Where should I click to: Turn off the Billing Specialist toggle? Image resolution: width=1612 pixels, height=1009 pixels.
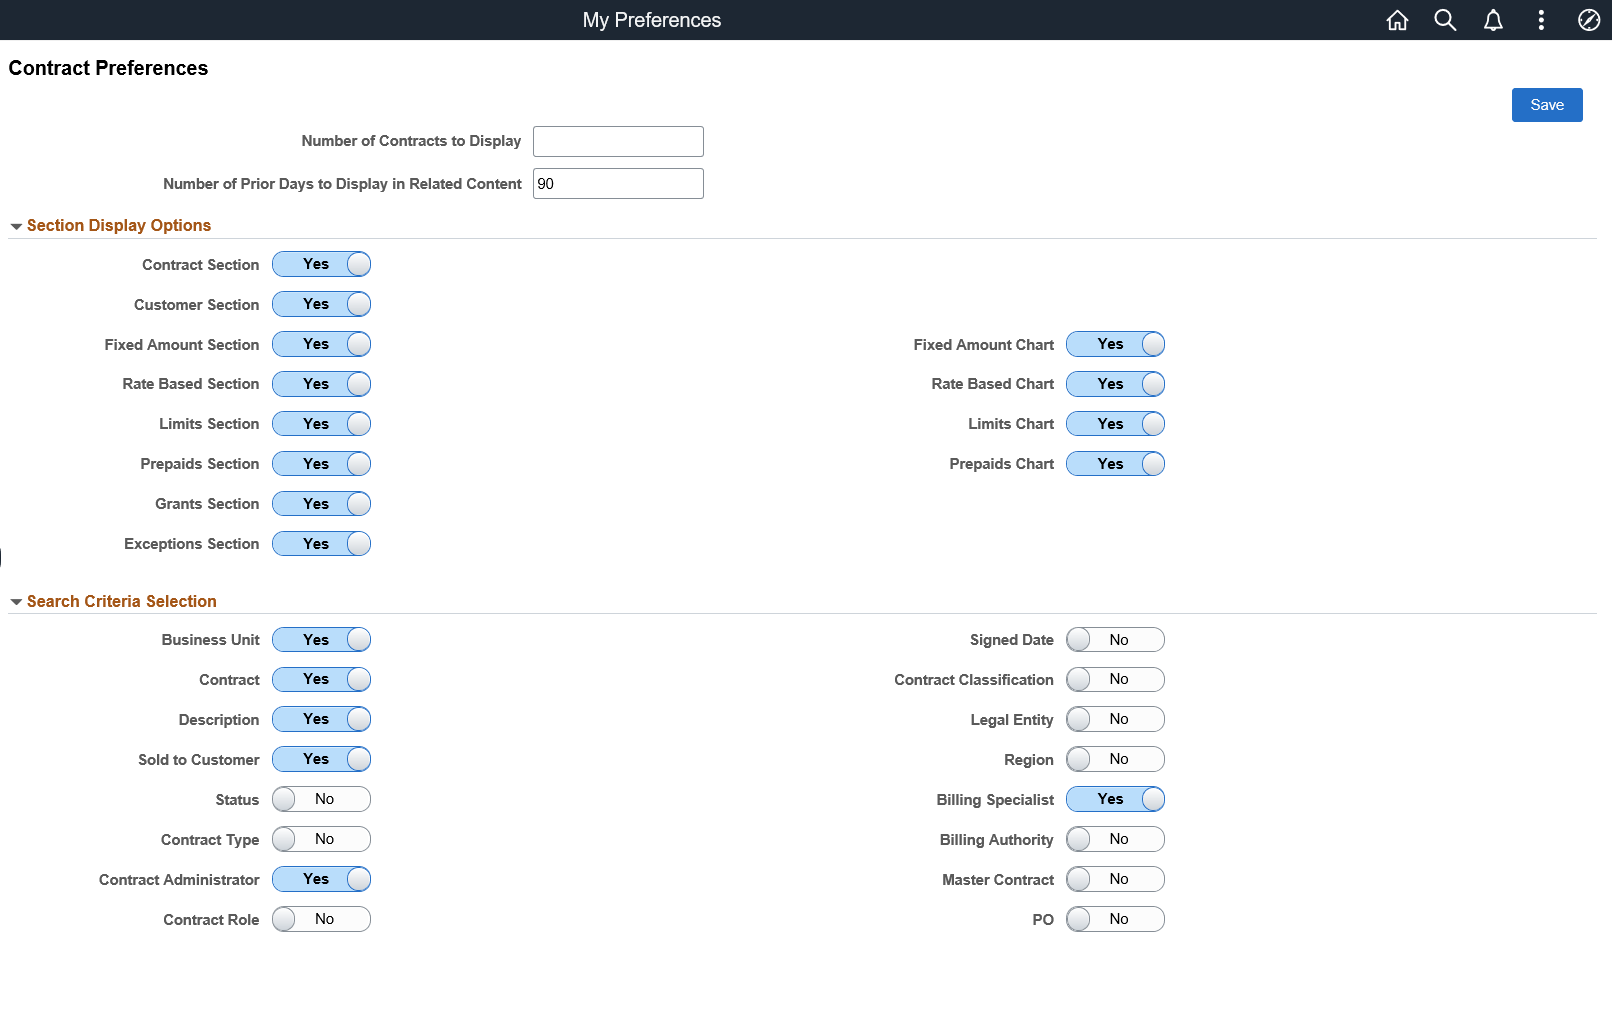click(x=1115, y=800)
